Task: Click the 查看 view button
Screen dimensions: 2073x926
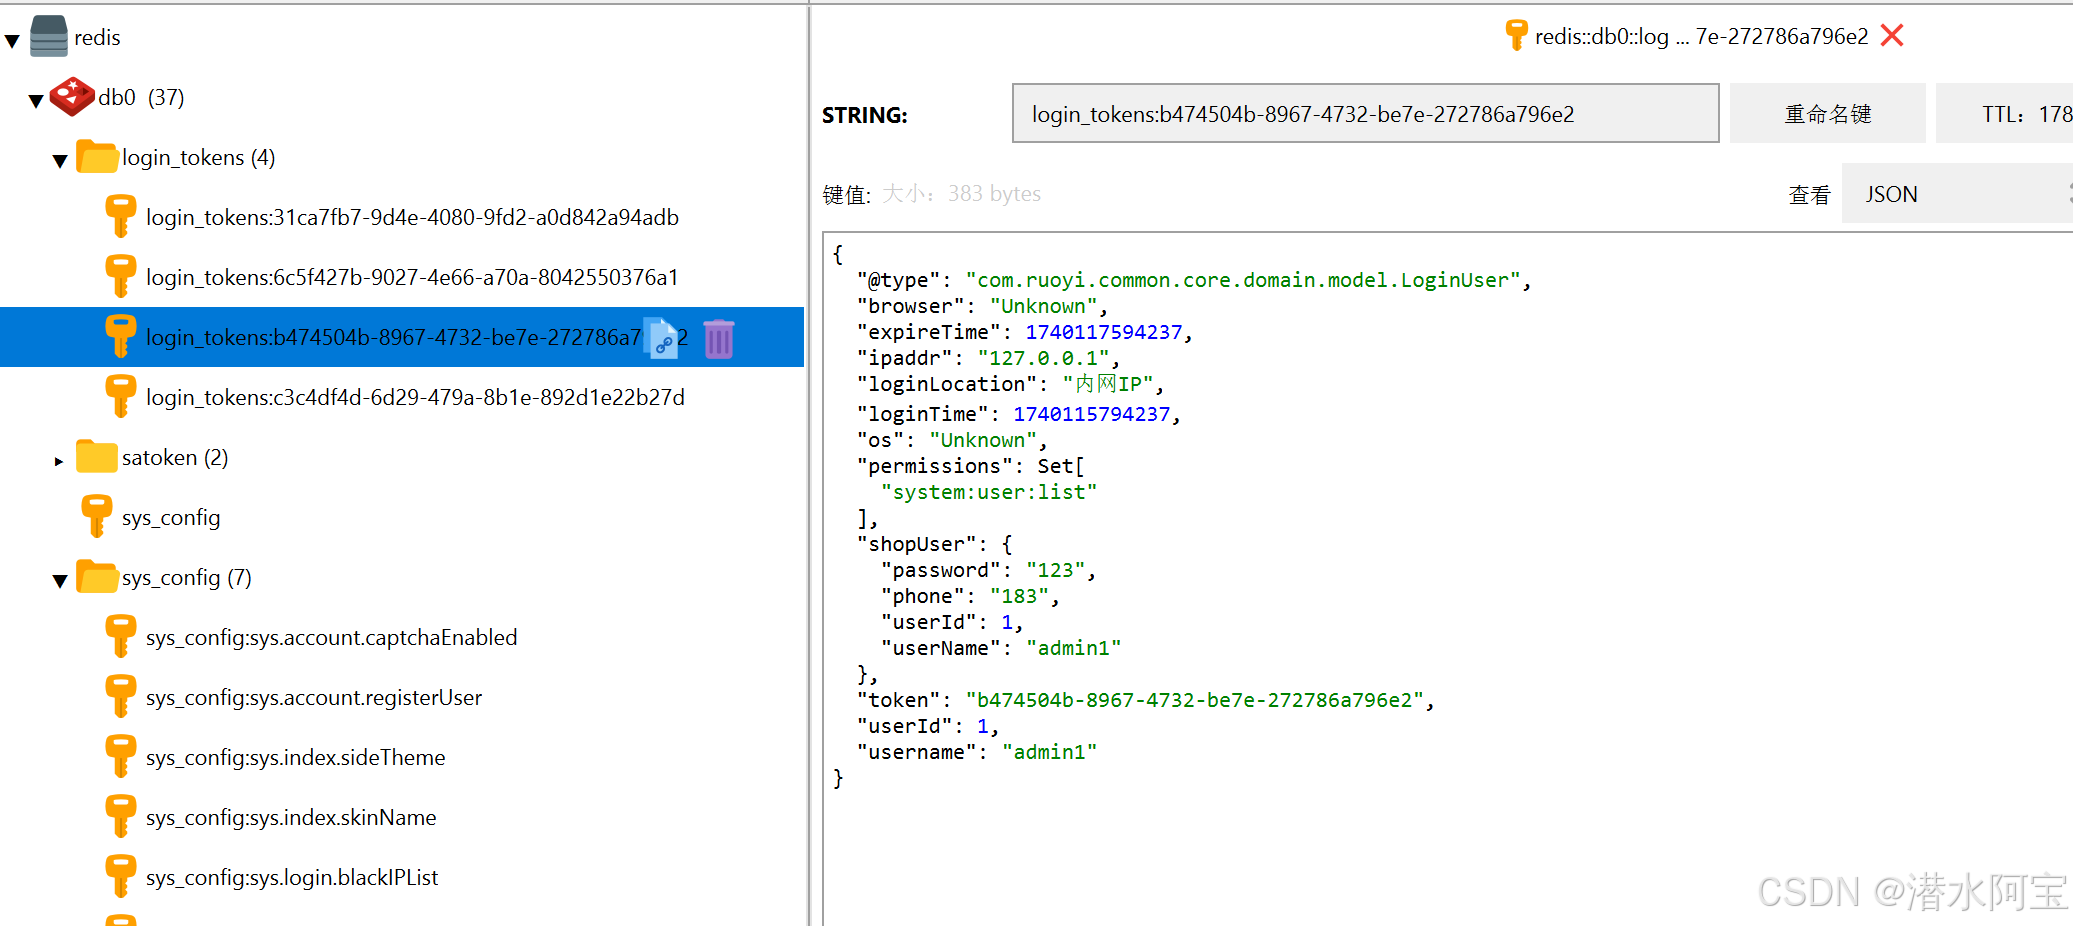Action: point(1810,194)
